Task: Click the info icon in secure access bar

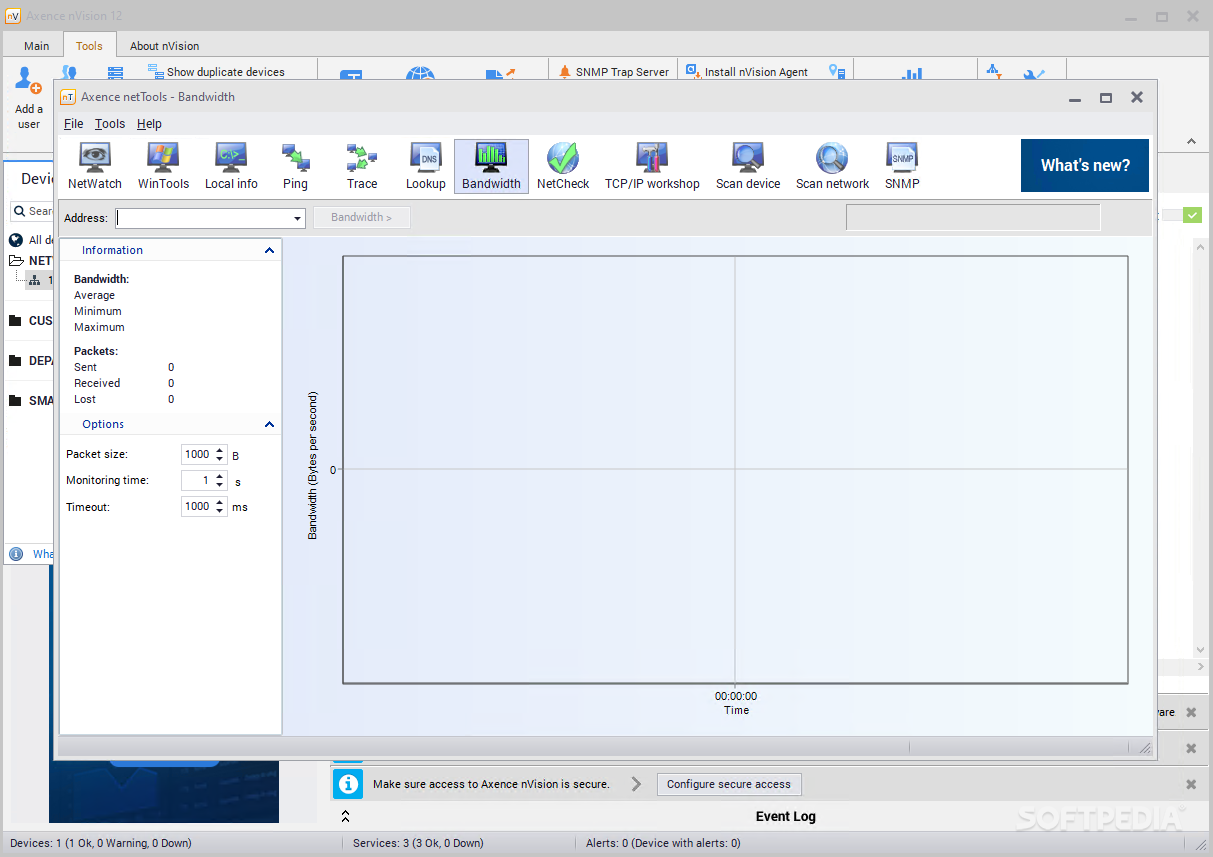Action: point(347,783)
